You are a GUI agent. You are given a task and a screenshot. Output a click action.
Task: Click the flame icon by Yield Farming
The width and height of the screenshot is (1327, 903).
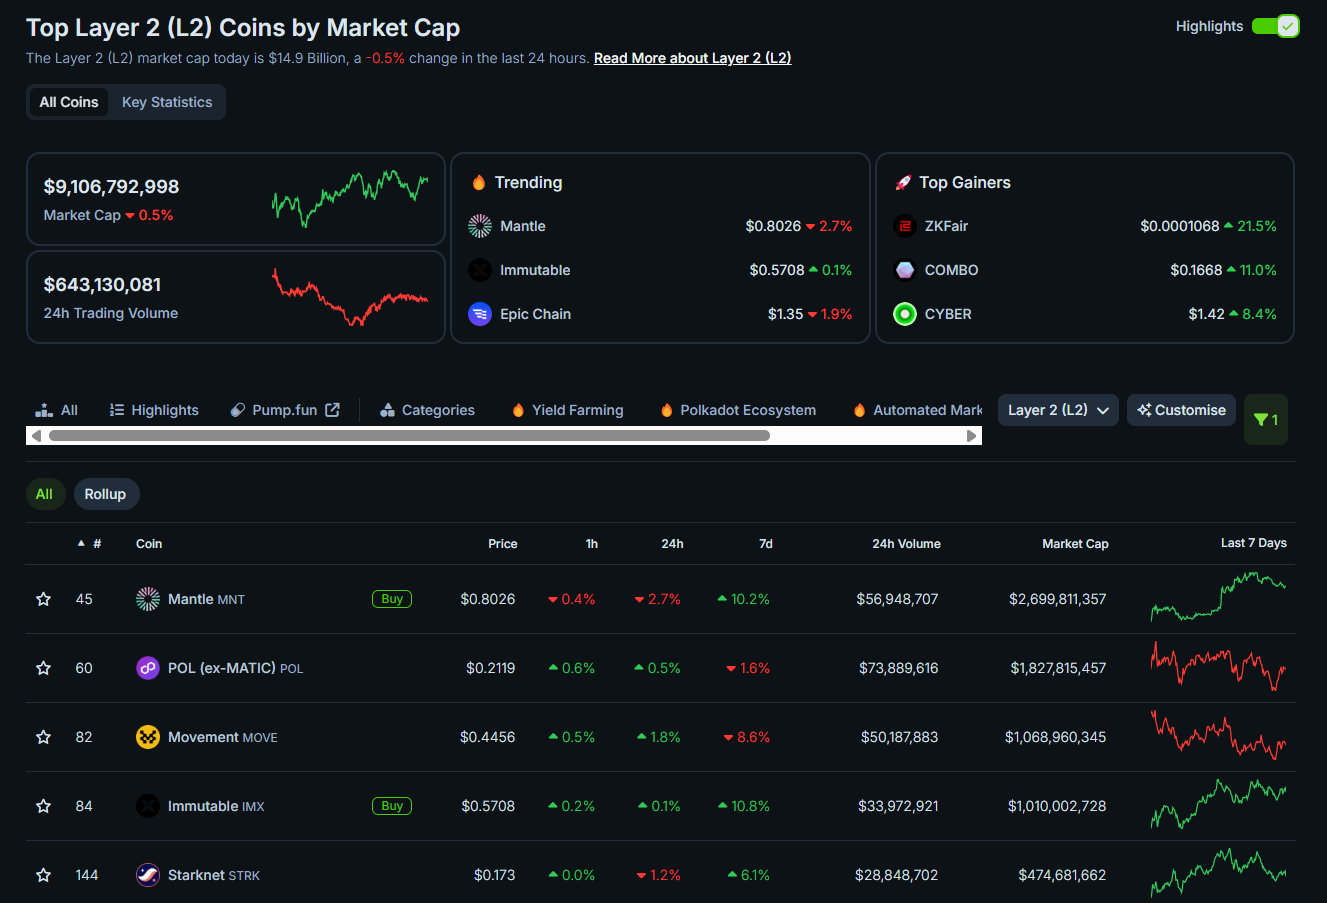(x=518, y=410)
